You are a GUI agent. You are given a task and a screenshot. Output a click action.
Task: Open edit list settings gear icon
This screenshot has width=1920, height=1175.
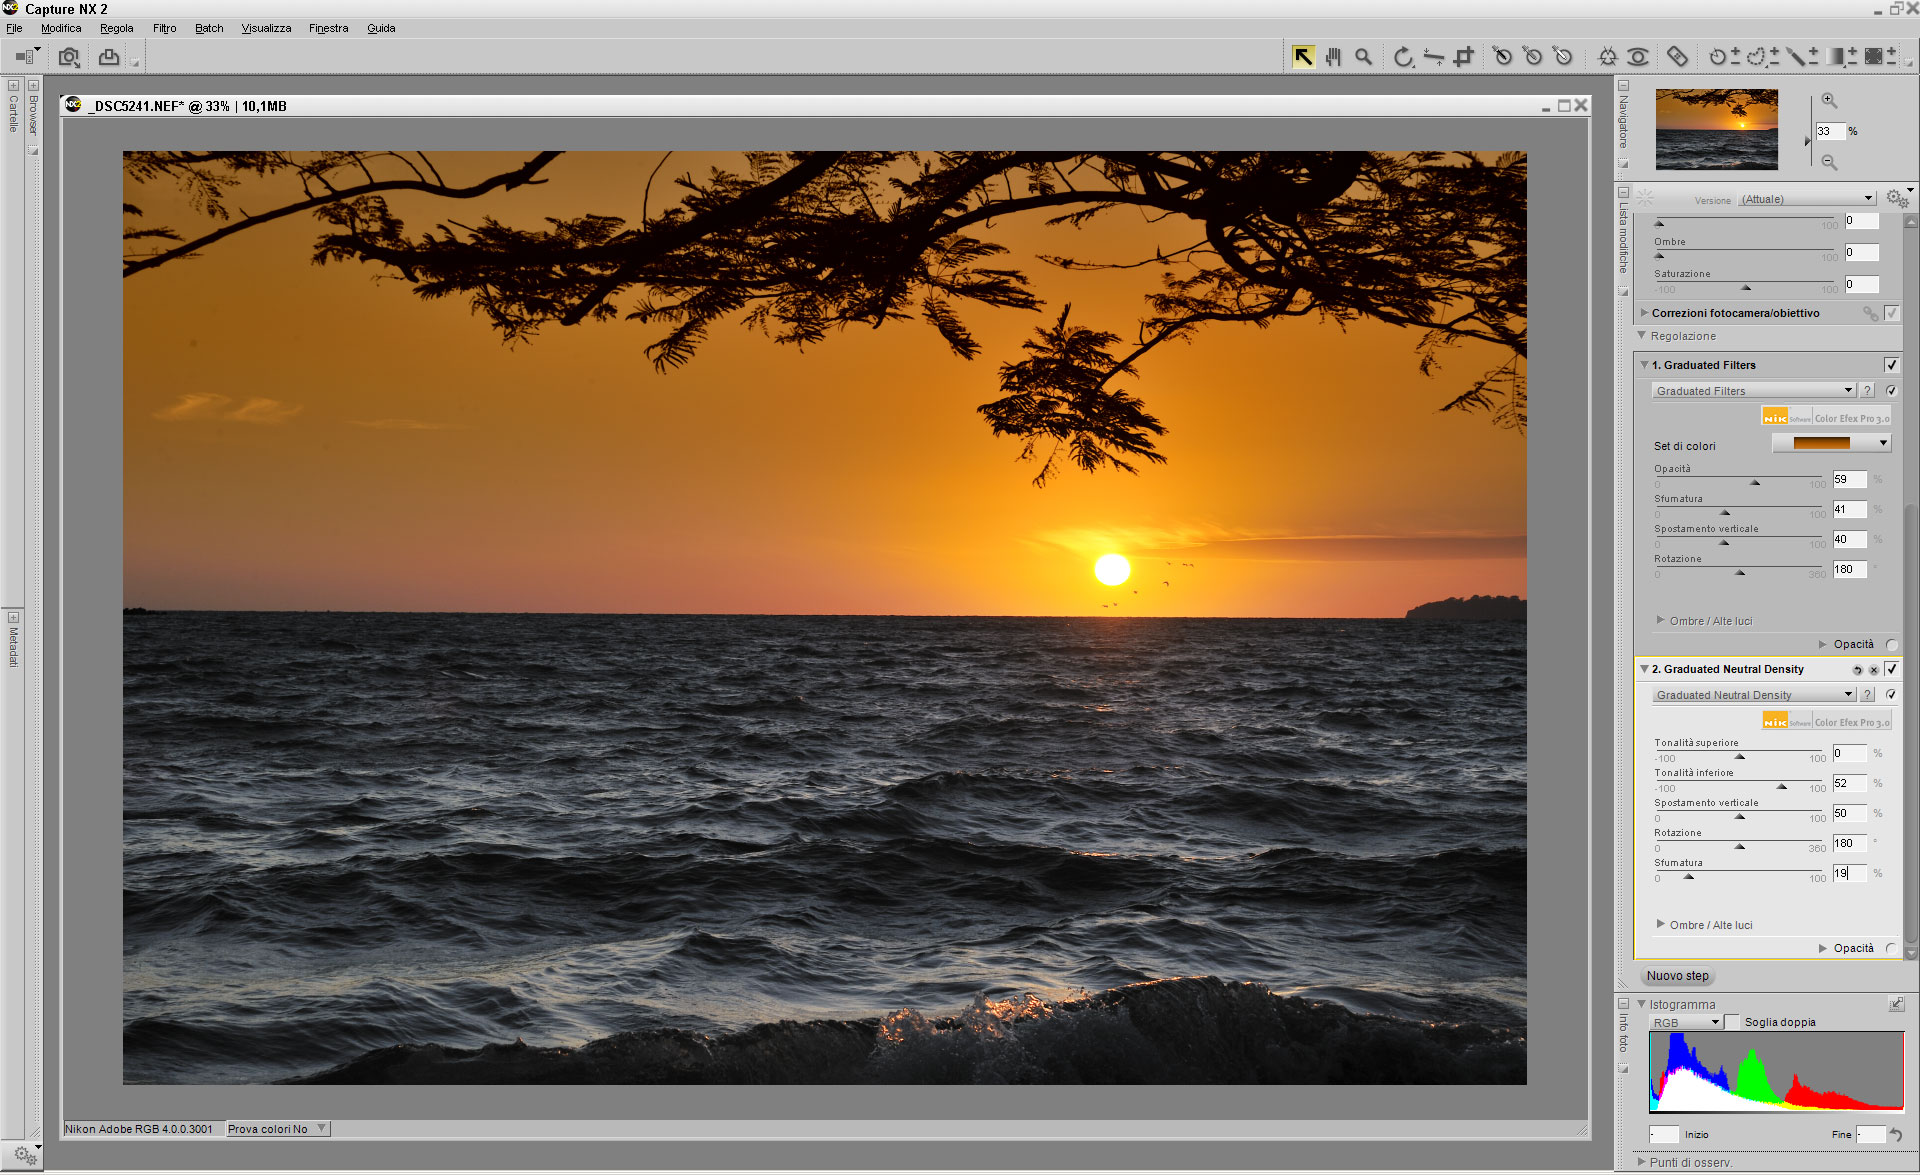point(1897,198)
